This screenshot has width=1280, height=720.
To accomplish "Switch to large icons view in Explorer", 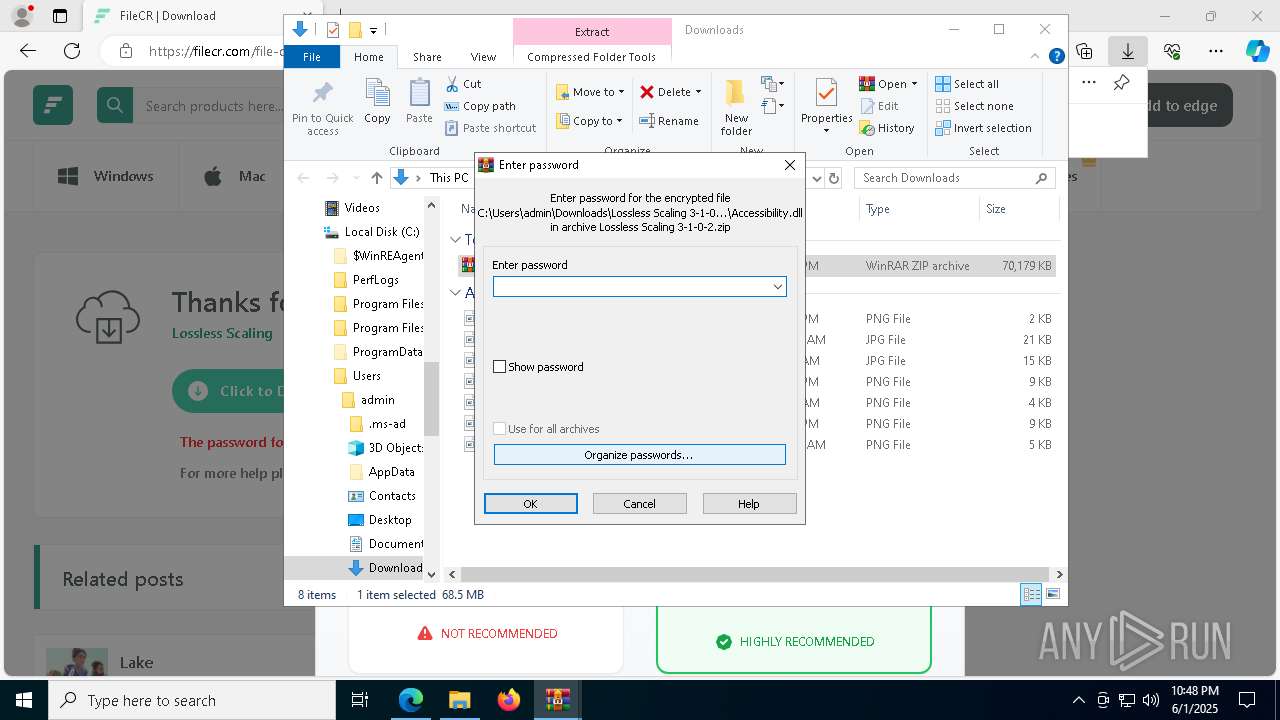I will click(x=1052, y=594).
